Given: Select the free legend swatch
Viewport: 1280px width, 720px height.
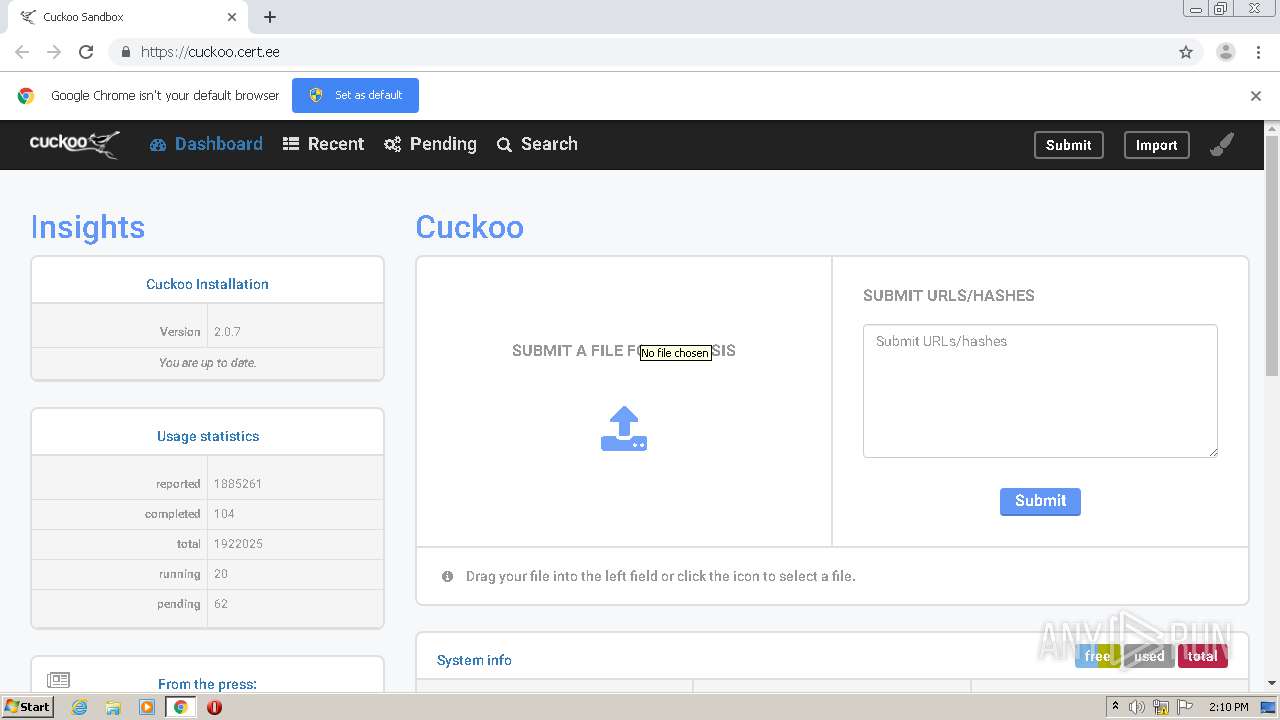Looking at the screenshot, I should 1097,656.
